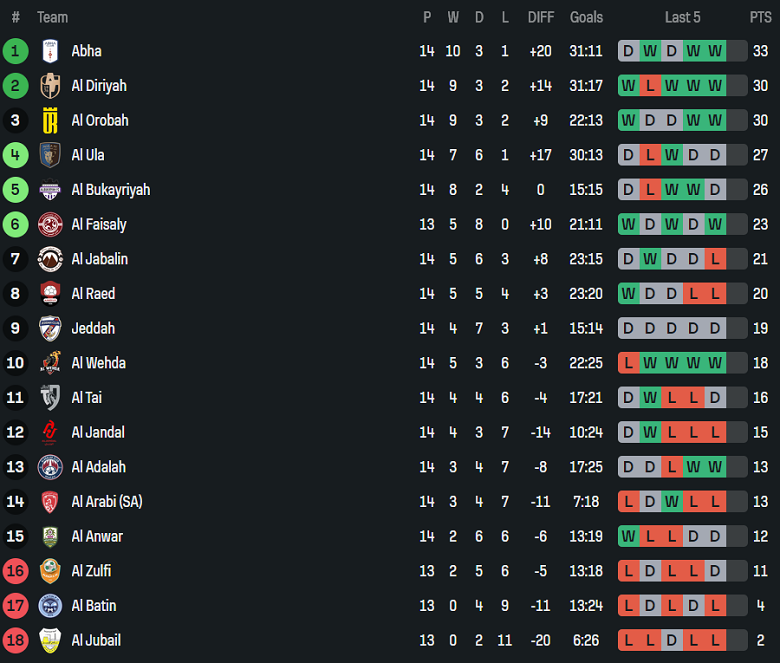Click Al Wehda's first loss form box

click(x=628, y=363)
